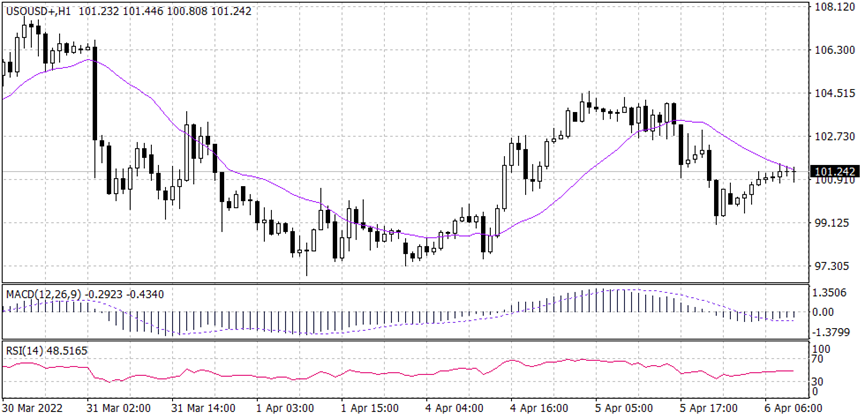Select the 6 Apr 06:00 time marker
Viewport: 865px width, 419px height.
(790, 409)
